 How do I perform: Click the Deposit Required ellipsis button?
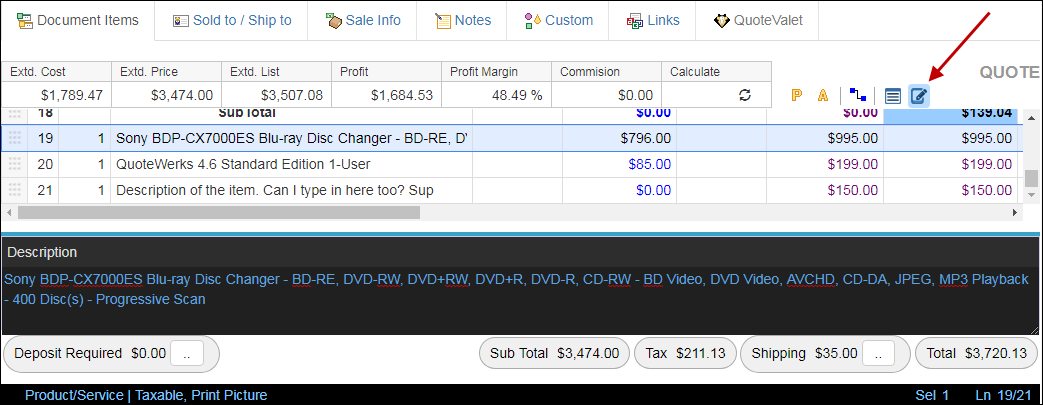(187, 354)
